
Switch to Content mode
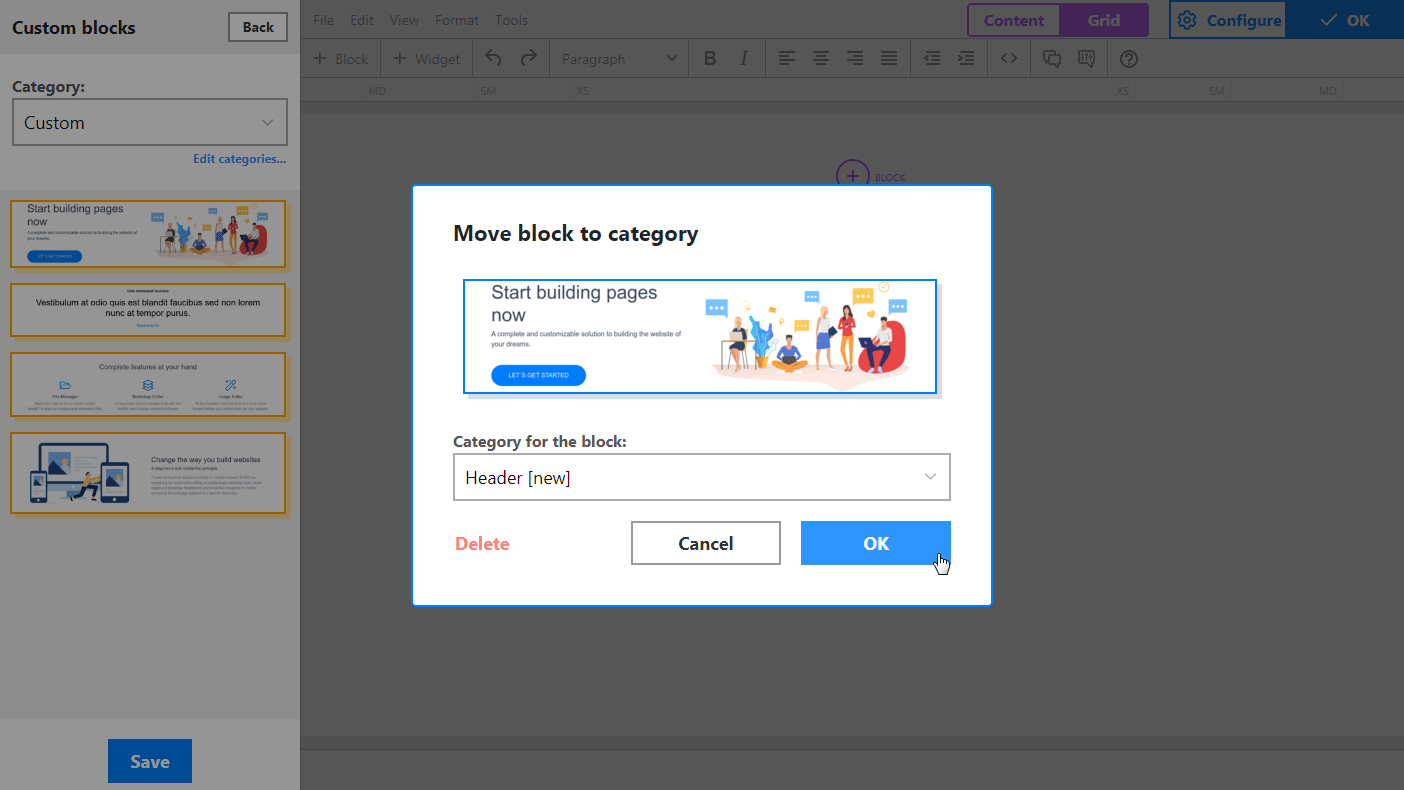(x=1013, y=20)
